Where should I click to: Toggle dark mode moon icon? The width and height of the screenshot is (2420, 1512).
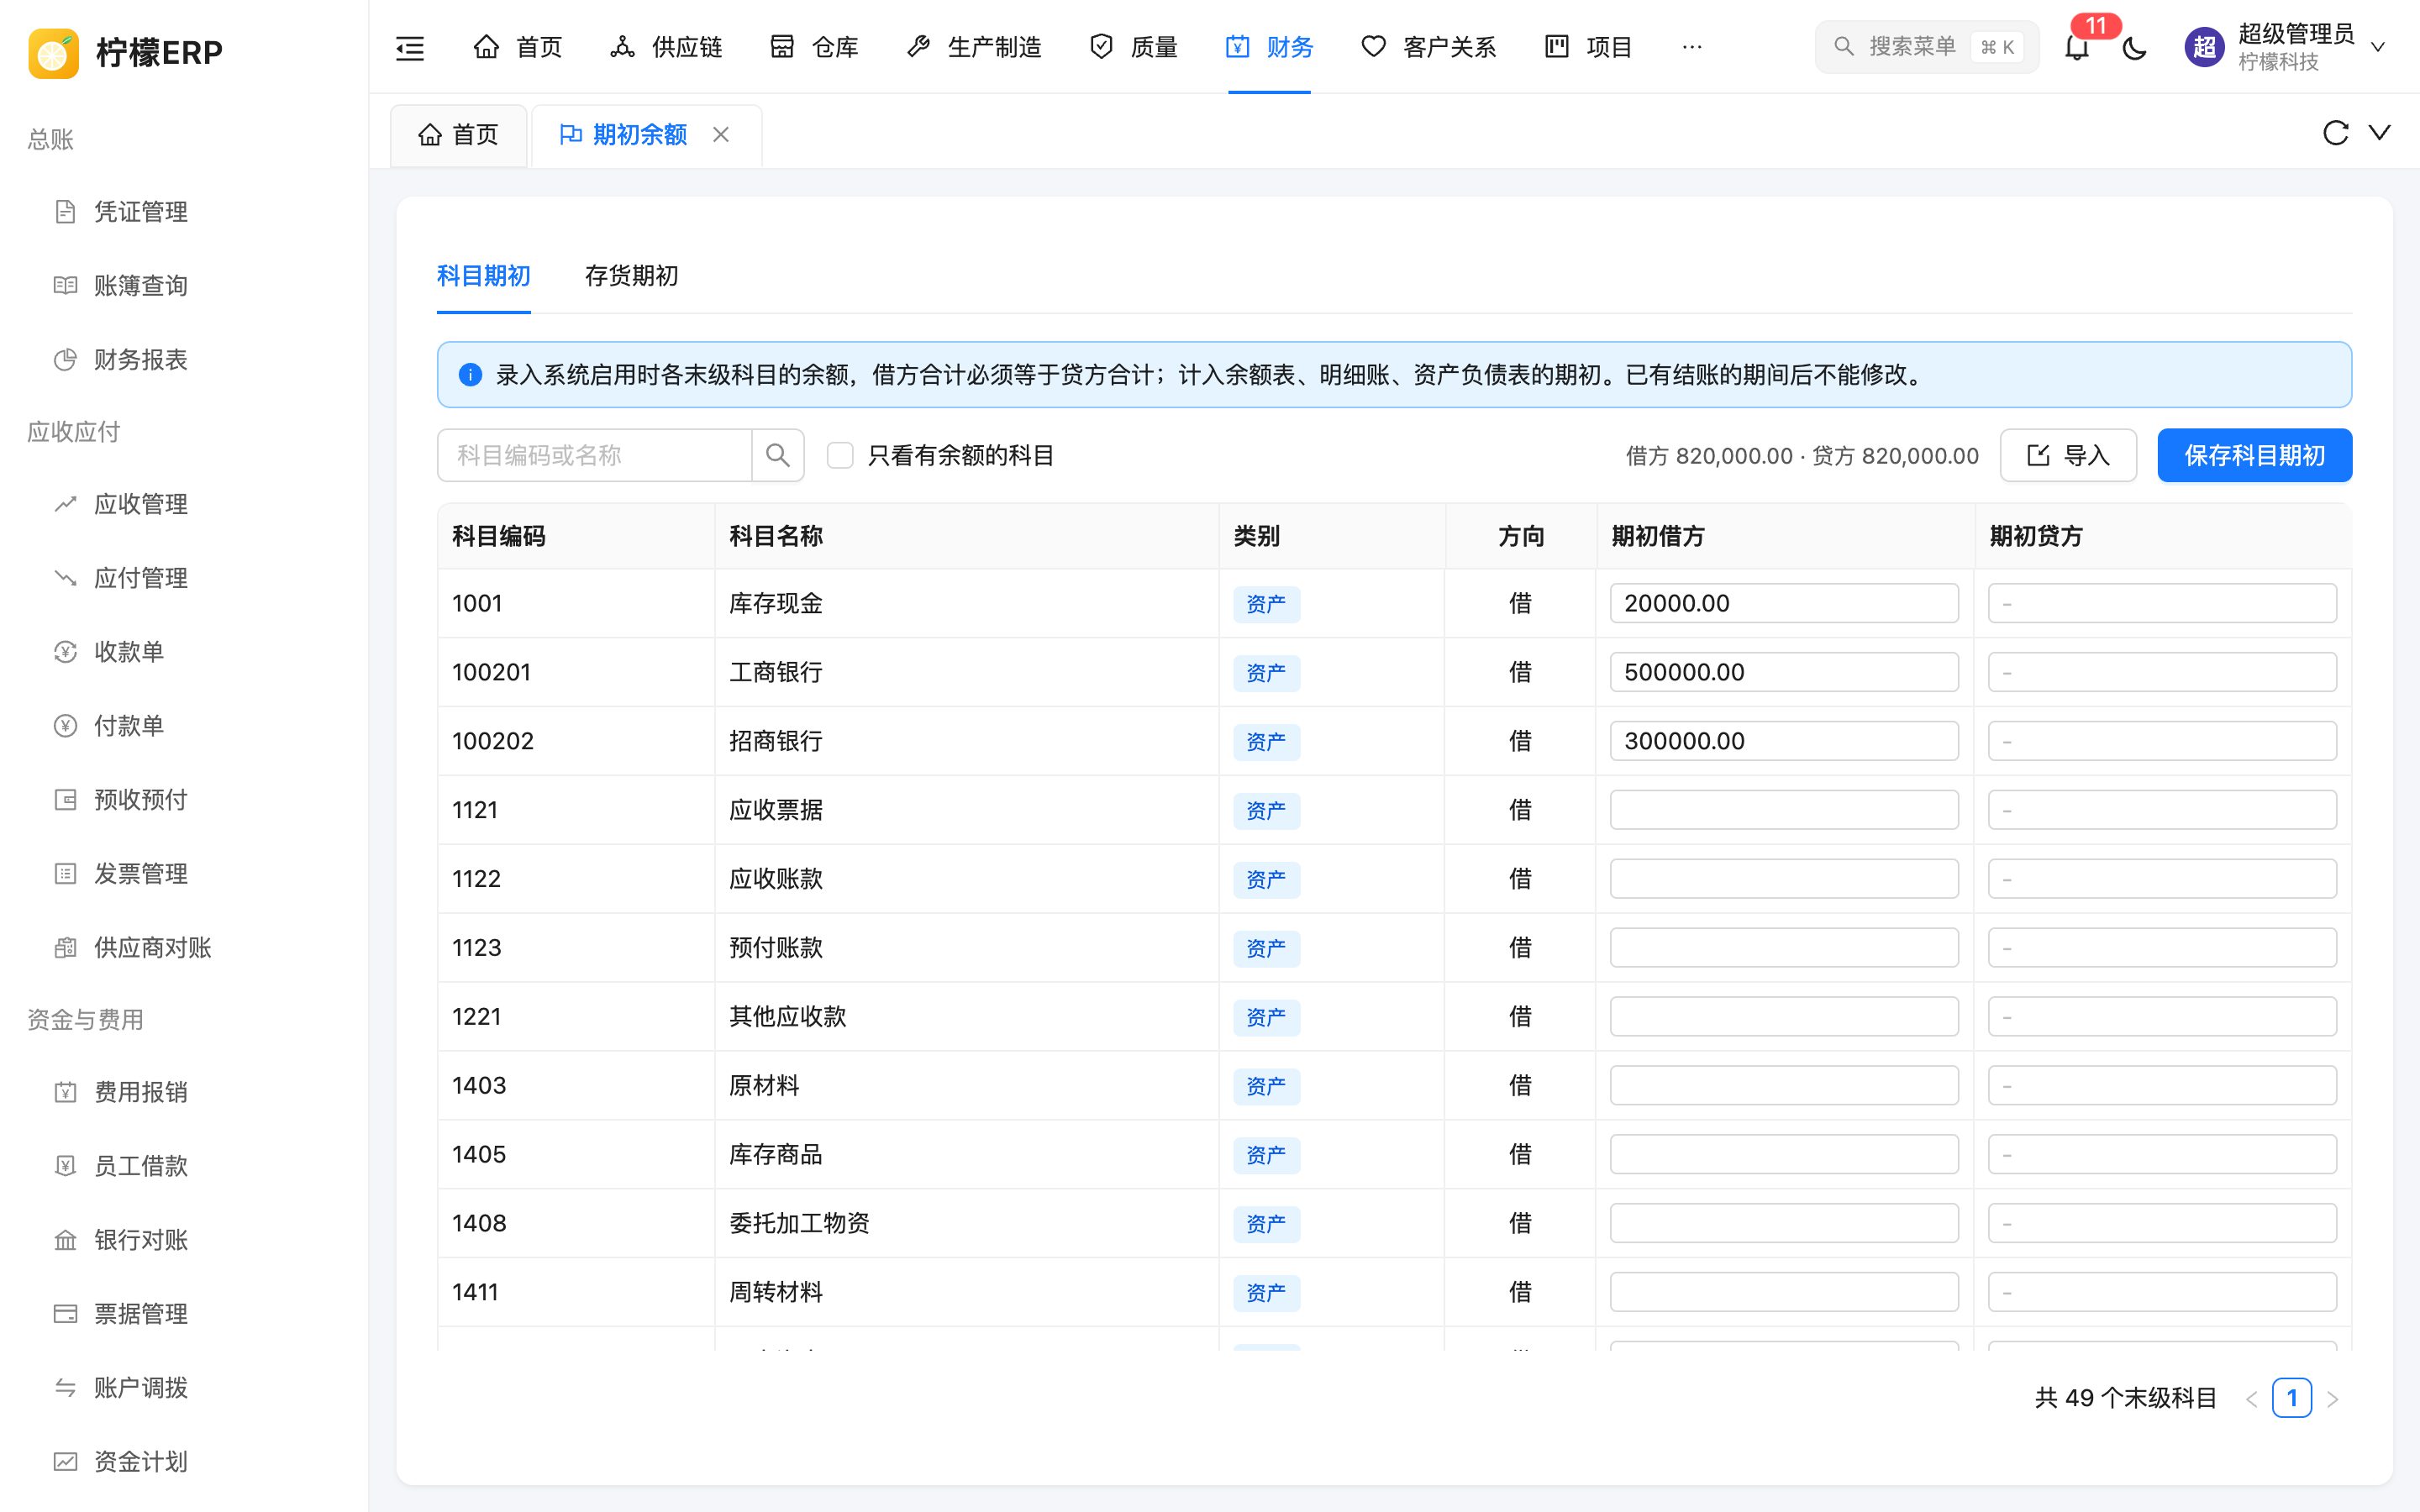pyautogui.click(x=2135, y=47)
